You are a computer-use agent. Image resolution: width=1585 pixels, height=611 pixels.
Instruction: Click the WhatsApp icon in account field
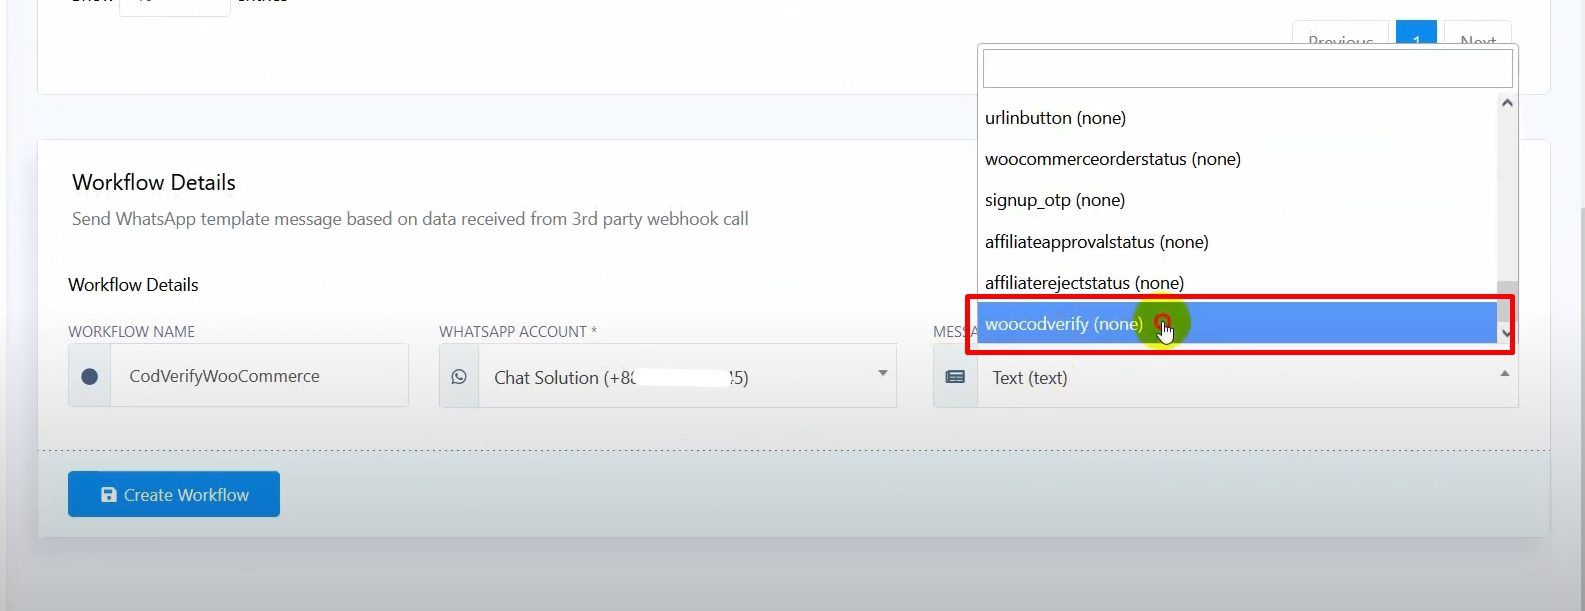point(459,377)
